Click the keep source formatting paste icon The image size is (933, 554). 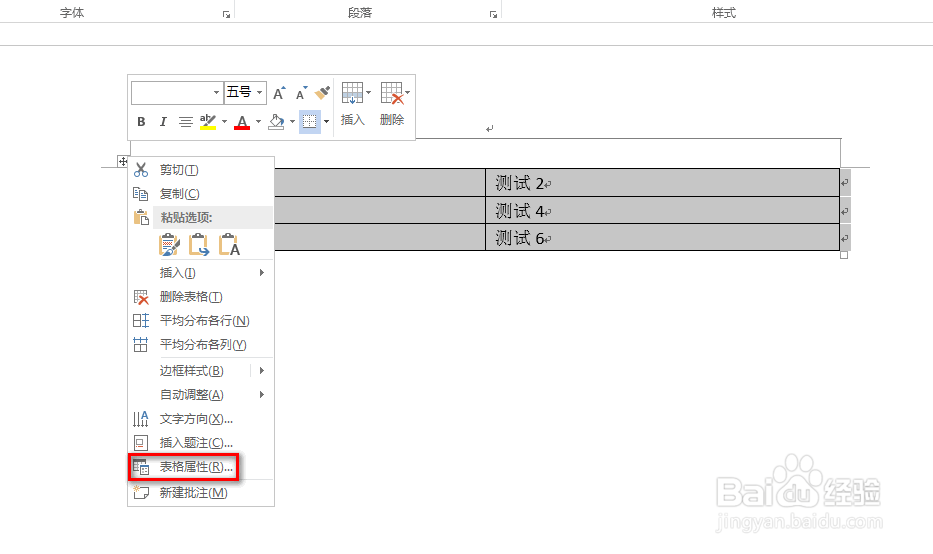pyautogui.click(x=170, y=245)
